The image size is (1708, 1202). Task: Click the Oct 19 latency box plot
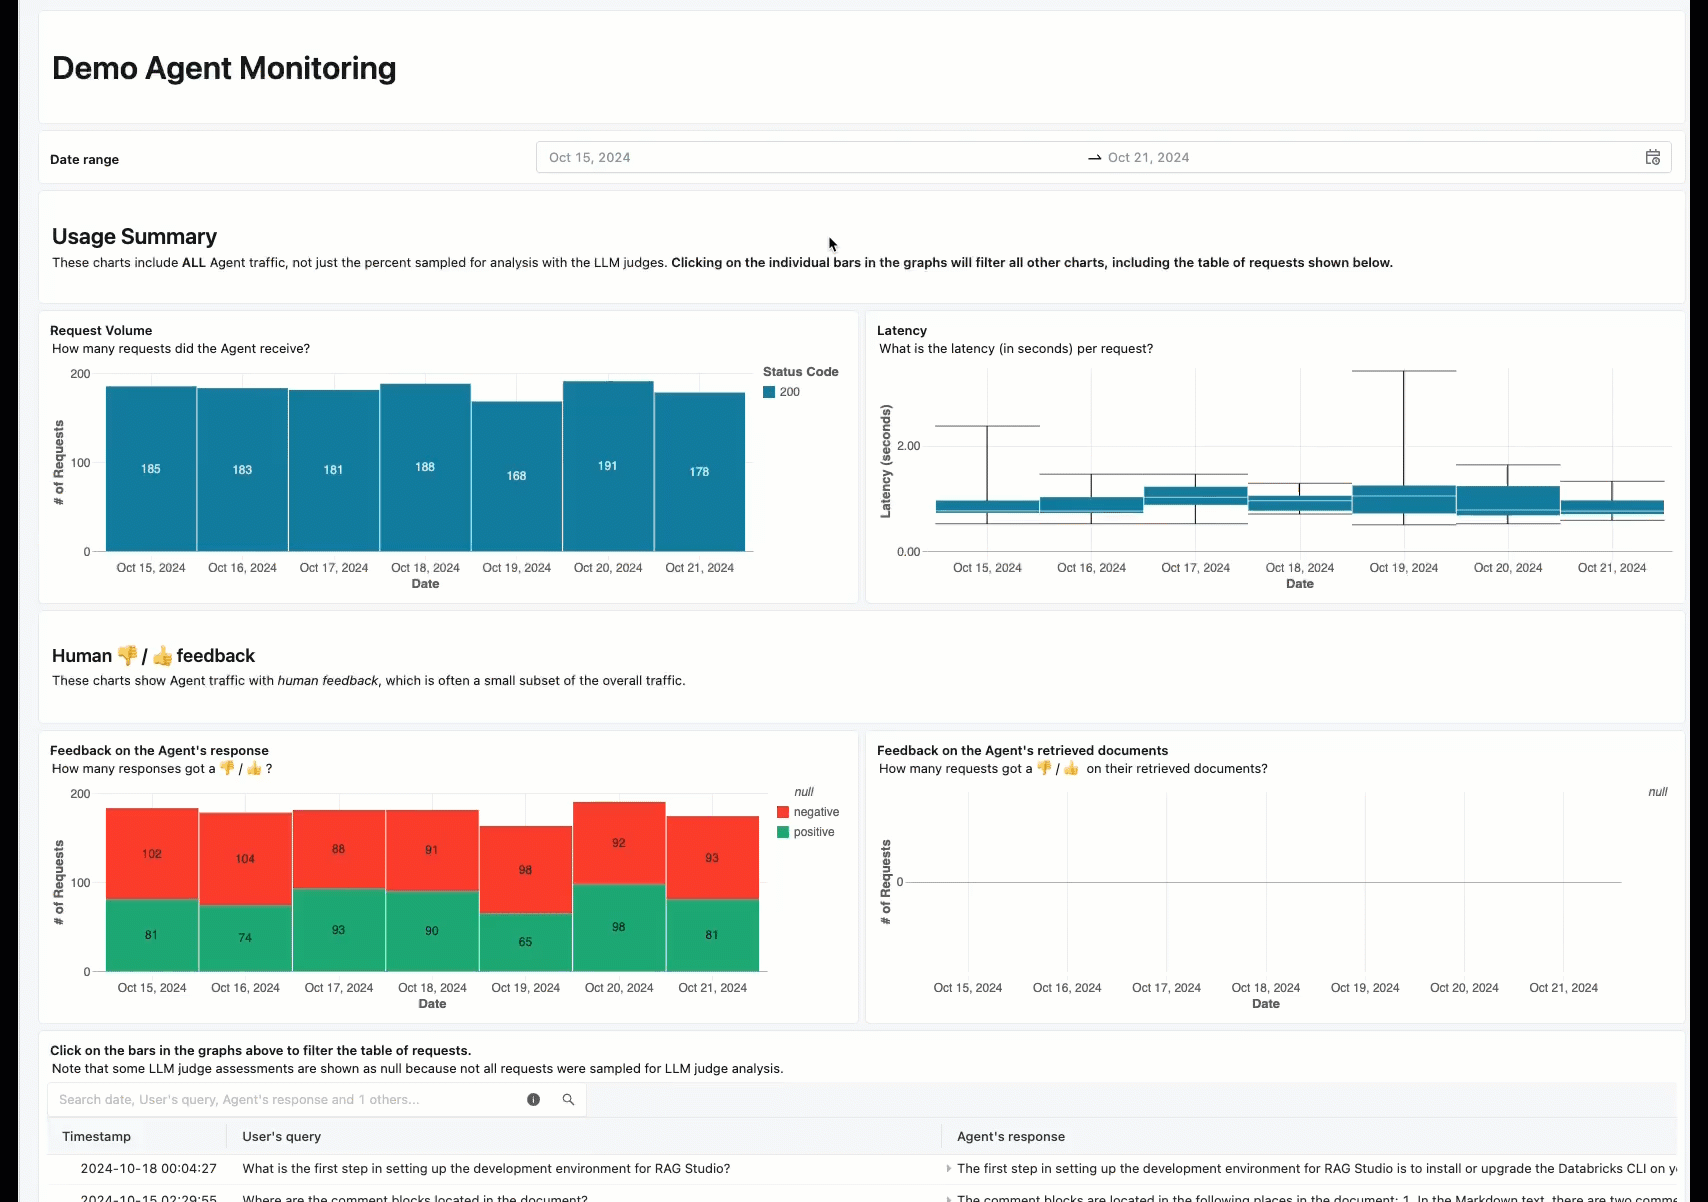1403,499
